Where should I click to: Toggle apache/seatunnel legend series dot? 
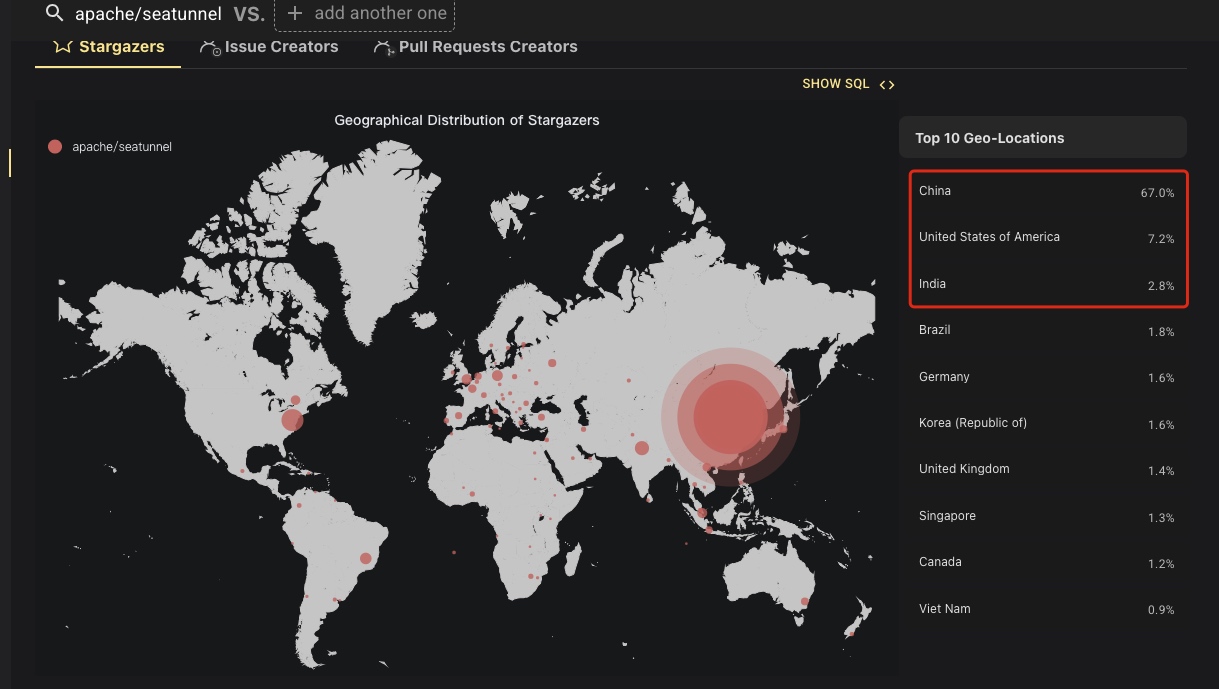click(x=55, y=147)
